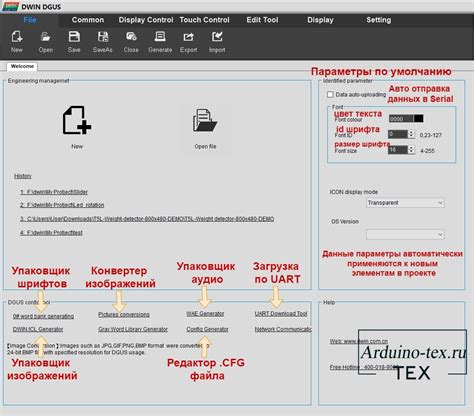This screenshot has width=474, height=416.
Task: Click the SaveAs toolbar icon
Action: (103, 37)
